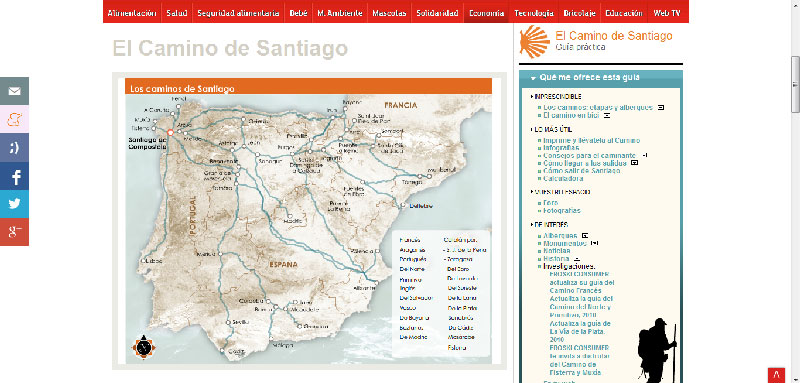Select De Madrid route in map legend

point(413,337)
